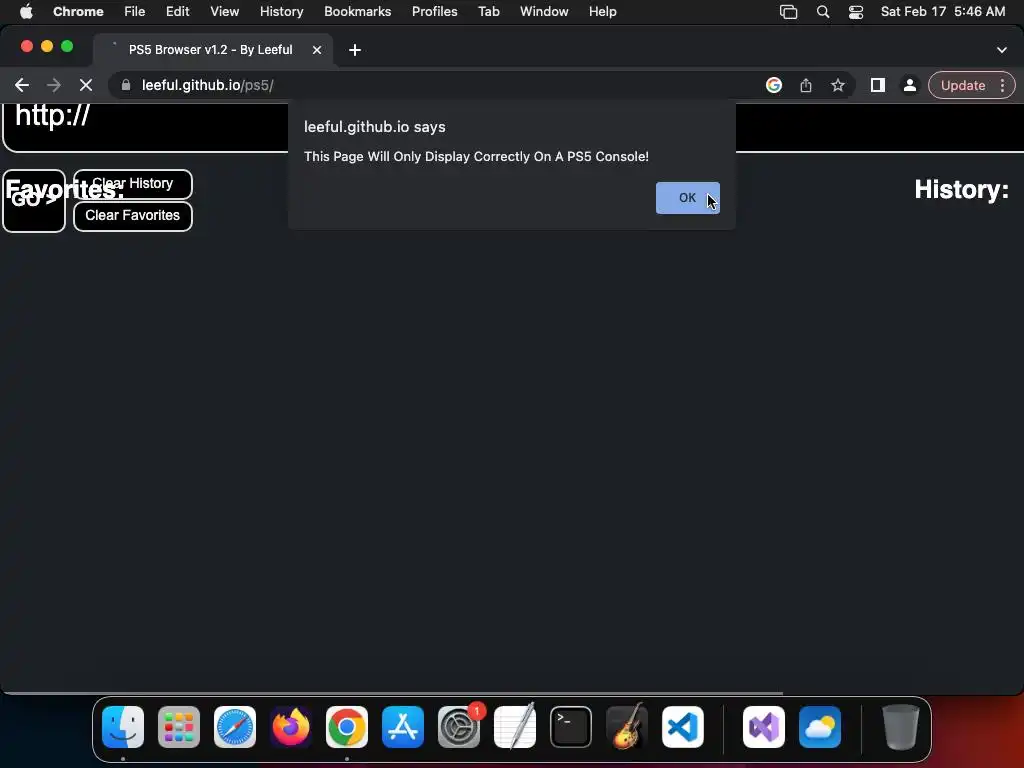
Task: Open the Chrome profile icon
Action: point(909,86)
